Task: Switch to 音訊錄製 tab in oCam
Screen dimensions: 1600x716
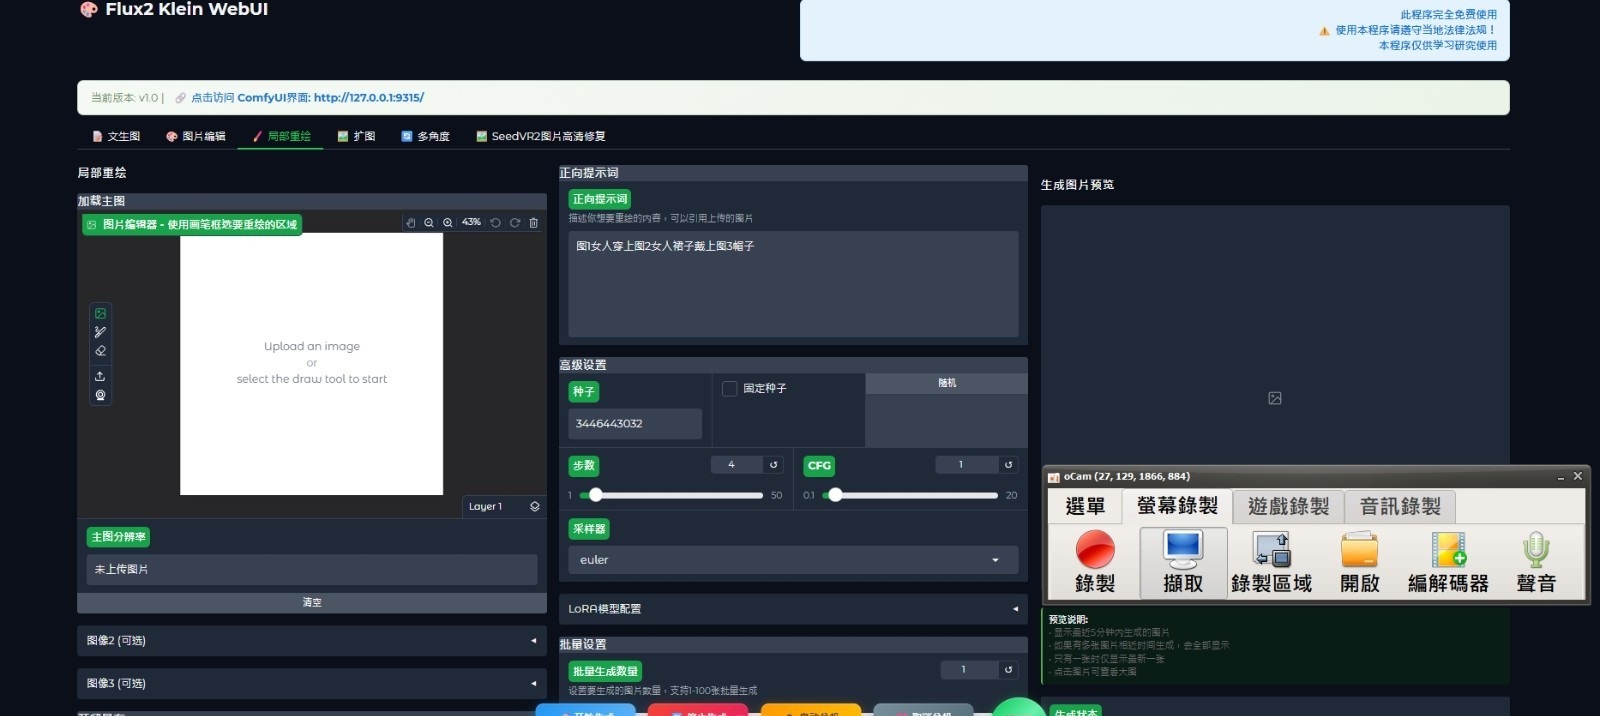Action: pyautogui.click(x=1400, y=506)
